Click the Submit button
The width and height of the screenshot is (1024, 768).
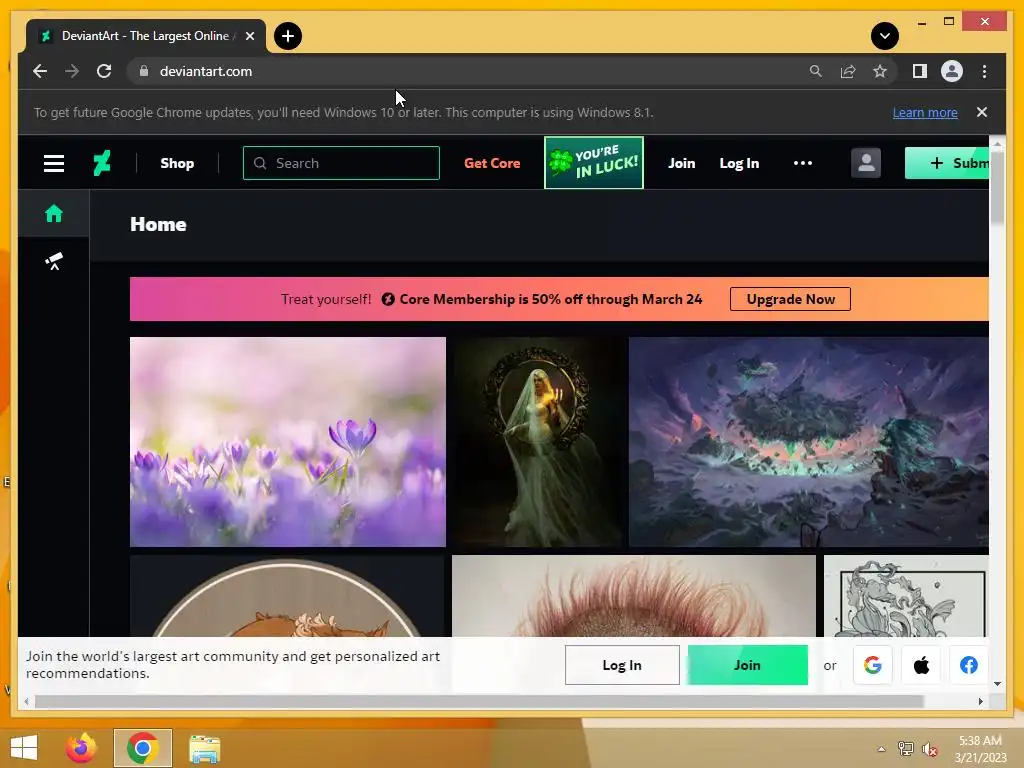point(947,163)
